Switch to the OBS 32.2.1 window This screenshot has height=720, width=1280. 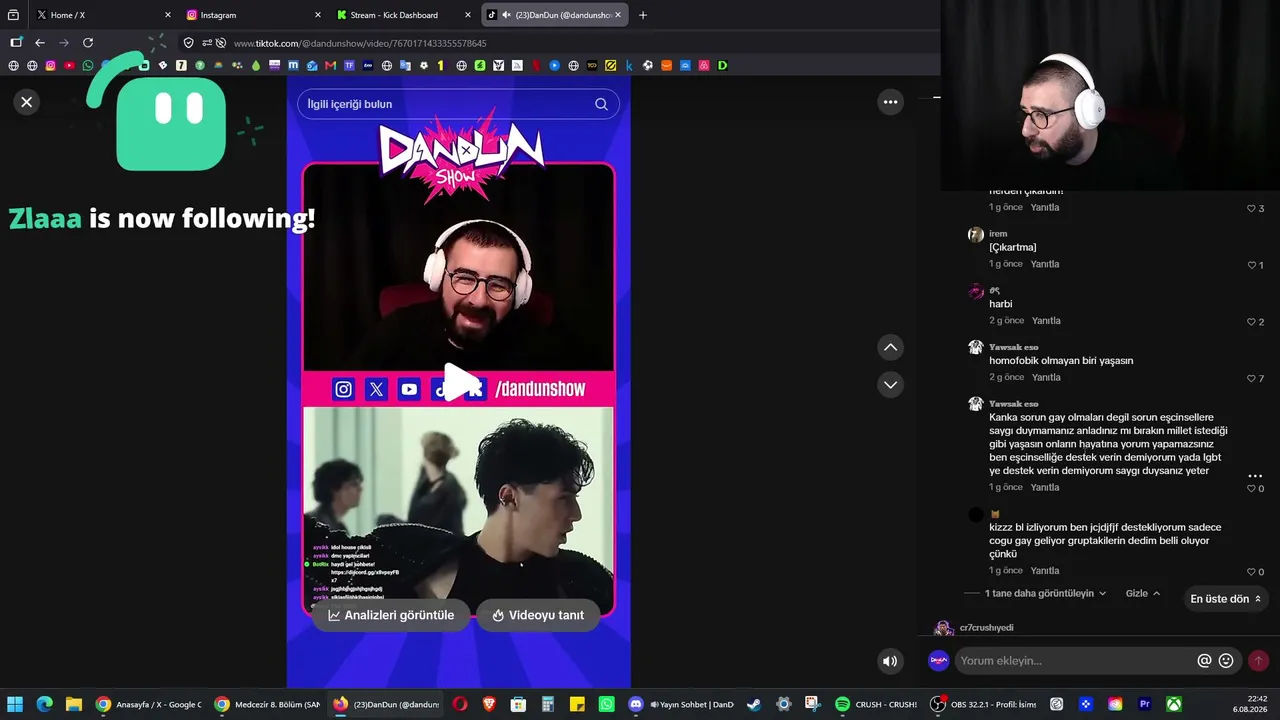tap(983, 704)
